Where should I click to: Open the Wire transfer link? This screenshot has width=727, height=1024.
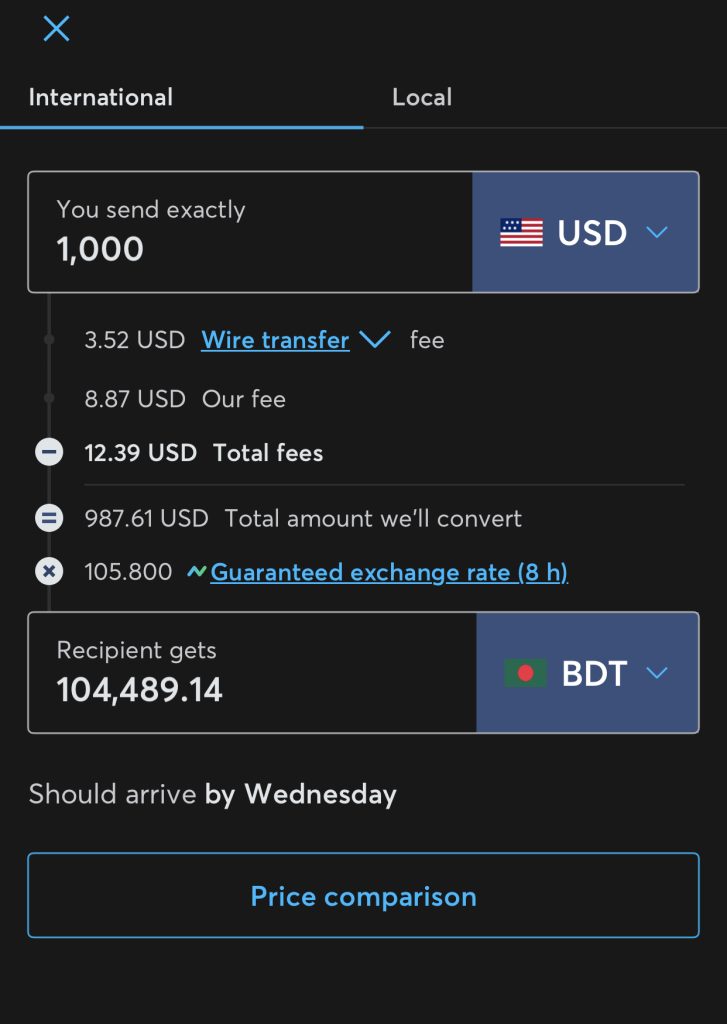(x=275, y=340)
